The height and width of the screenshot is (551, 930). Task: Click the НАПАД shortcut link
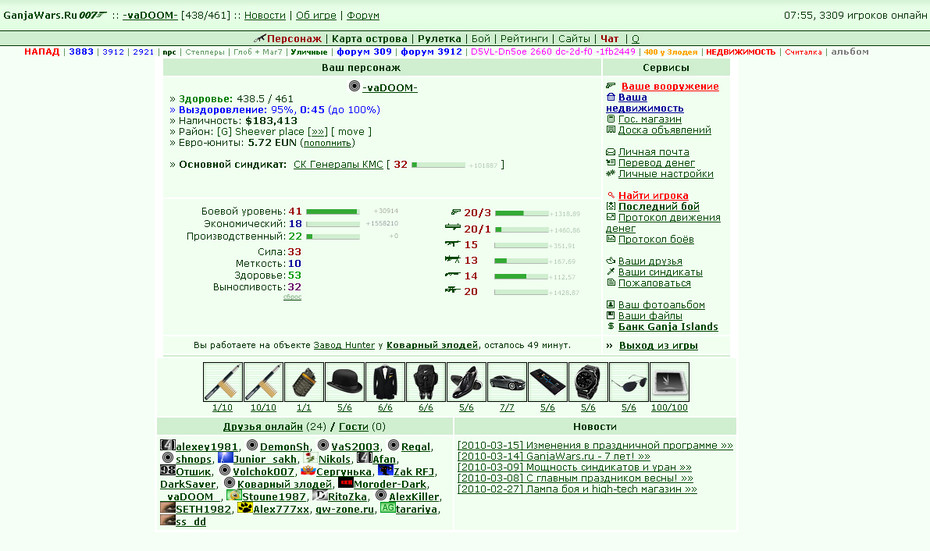click(x=42, y=52)
